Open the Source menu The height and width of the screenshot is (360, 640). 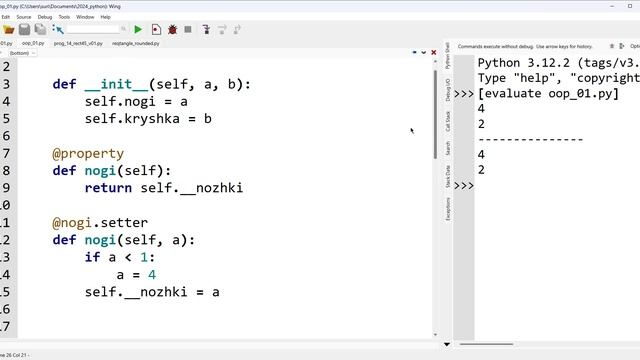tap(24, 17)
